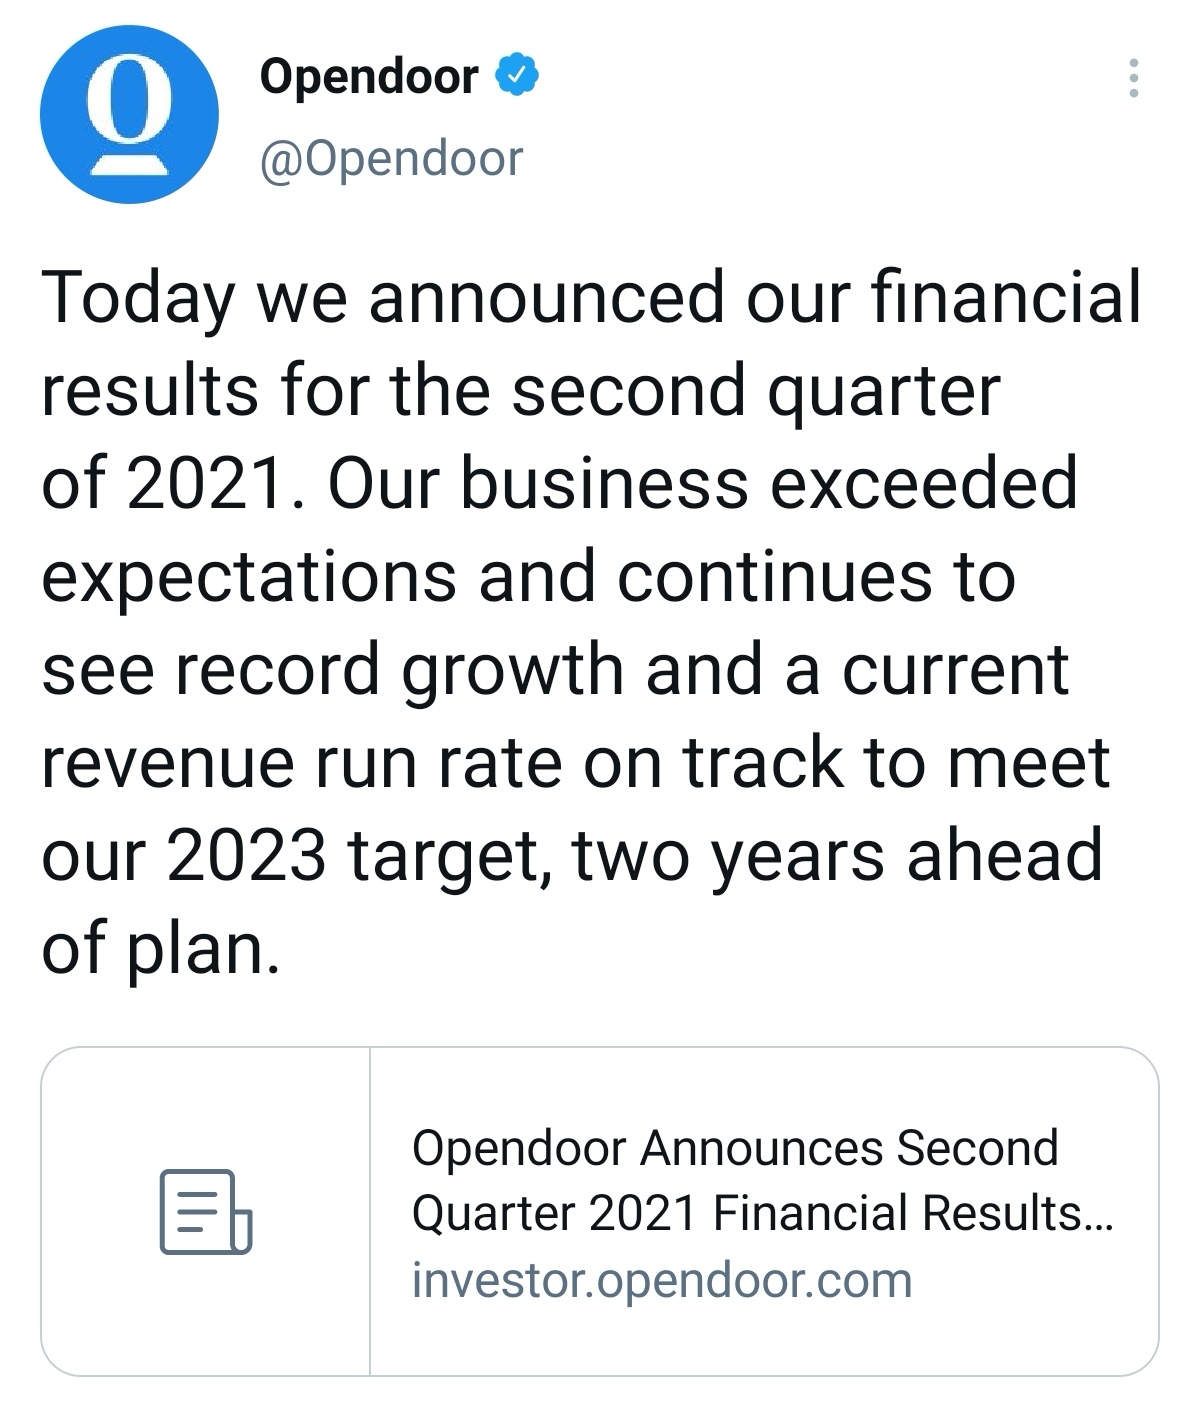This screenshot has width=1200, height=1406.
Task: Open the Opendoor profile avatar
Action: pyautogui.click(x=129, y=115)
